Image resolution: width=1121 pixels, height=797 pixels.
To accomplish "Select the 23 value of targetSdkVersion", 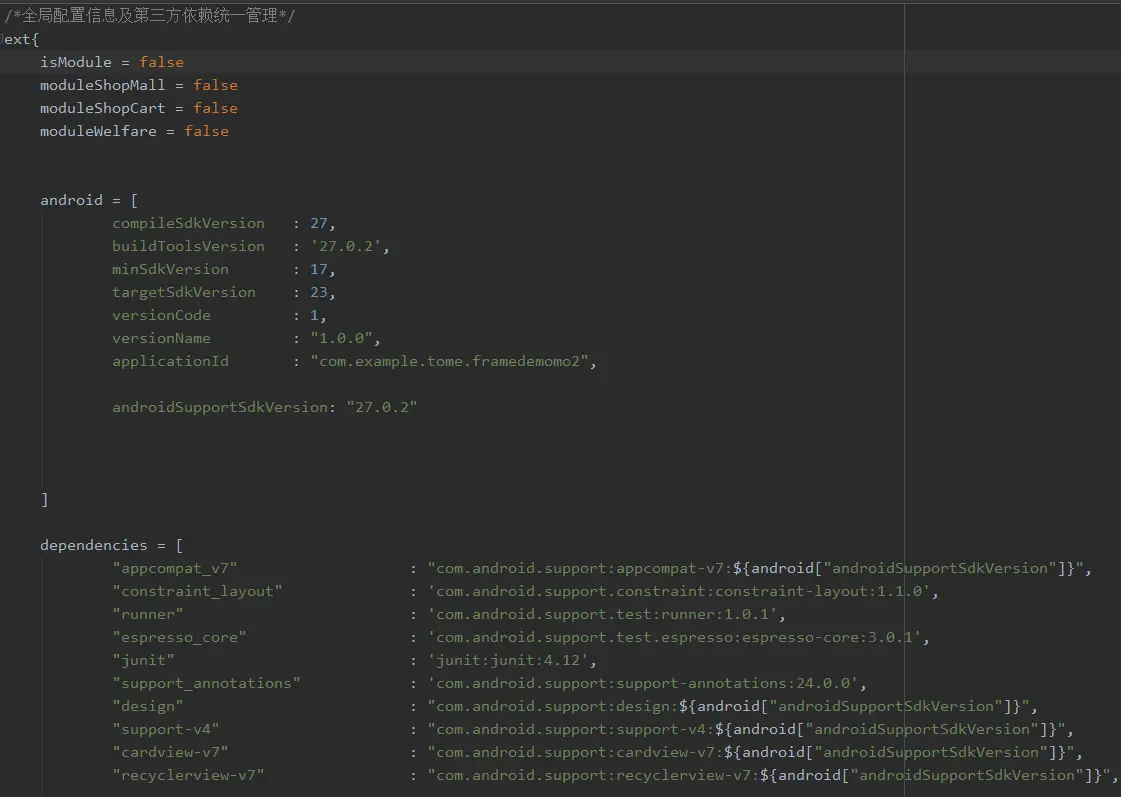I will click(x=319, y=292).
